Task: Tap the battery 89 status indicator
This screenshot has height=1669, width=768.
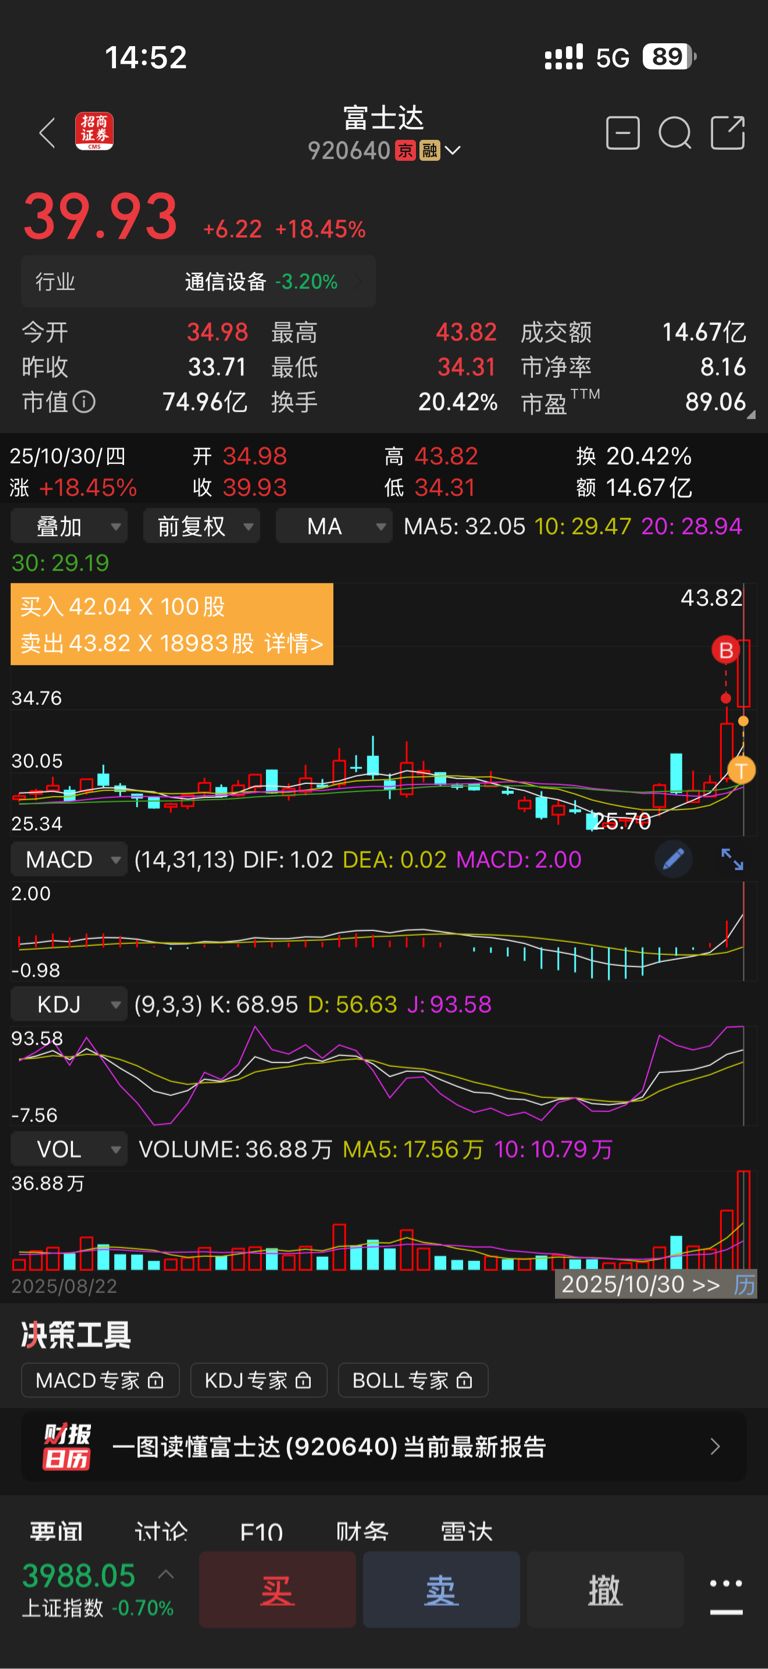Action: coord(669,57)
